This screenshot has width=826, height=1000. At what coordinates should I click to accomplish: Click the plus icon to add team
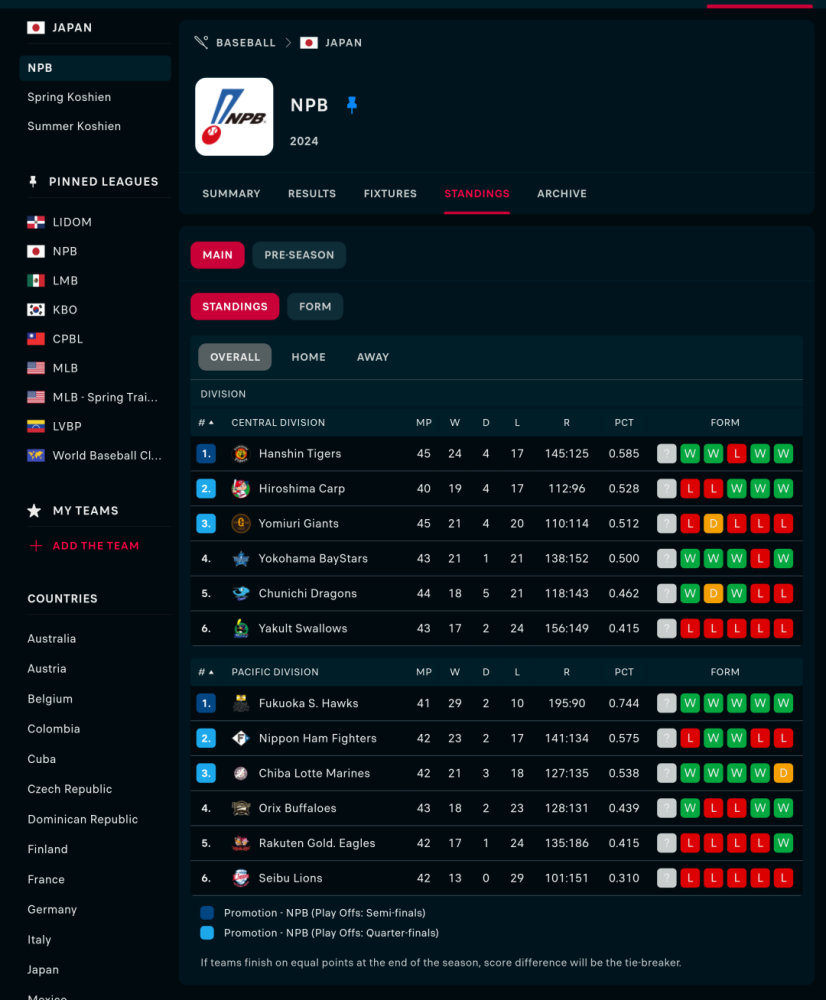(36, 546)
